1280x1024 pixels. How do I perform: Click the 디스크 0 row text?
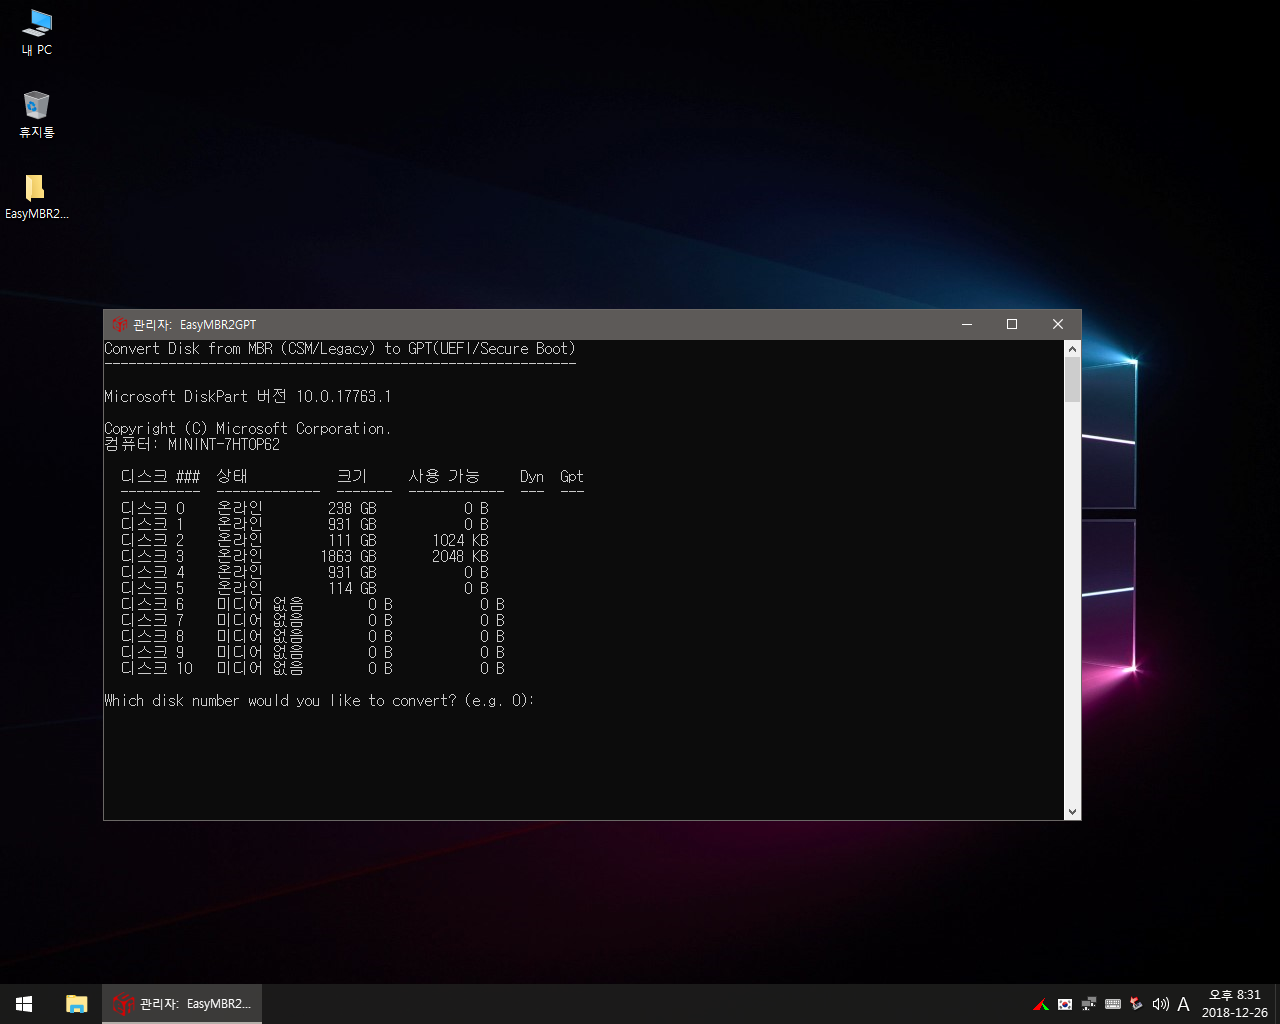(x=304, y=508)
